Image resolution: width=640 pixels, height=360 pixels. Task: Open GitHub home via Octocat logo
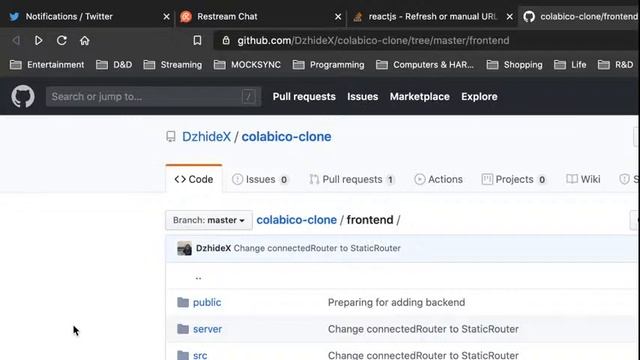(x=23, y=96)
